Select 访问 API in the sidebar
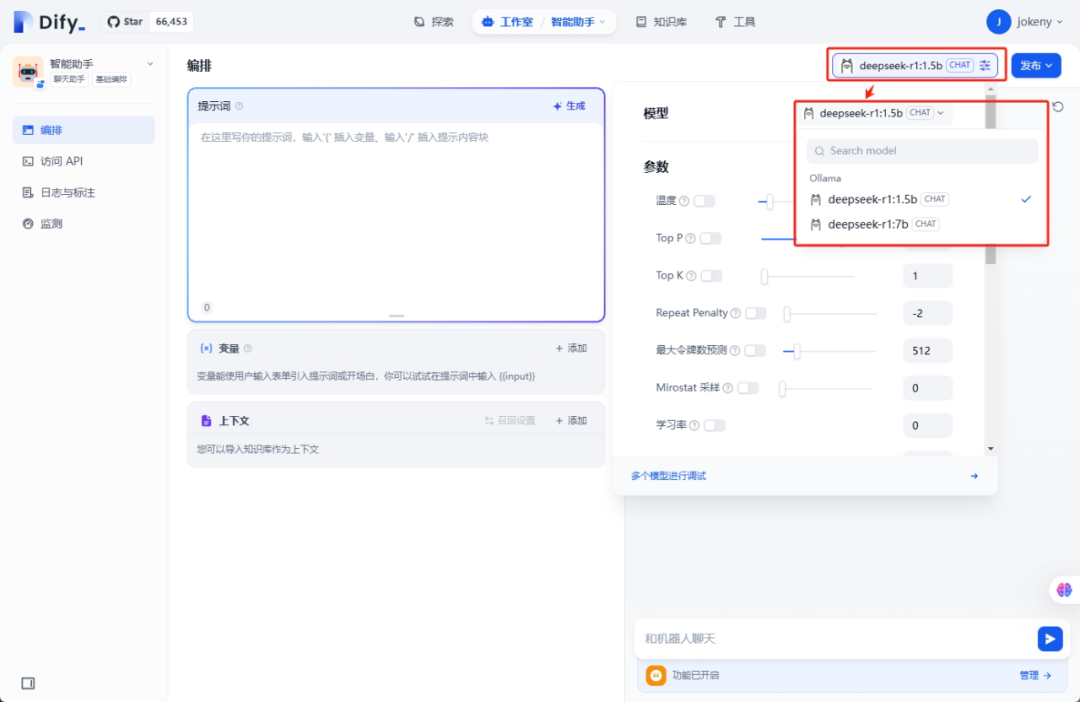The width and height of the screenshot is (1080, 702). (83, 161)
